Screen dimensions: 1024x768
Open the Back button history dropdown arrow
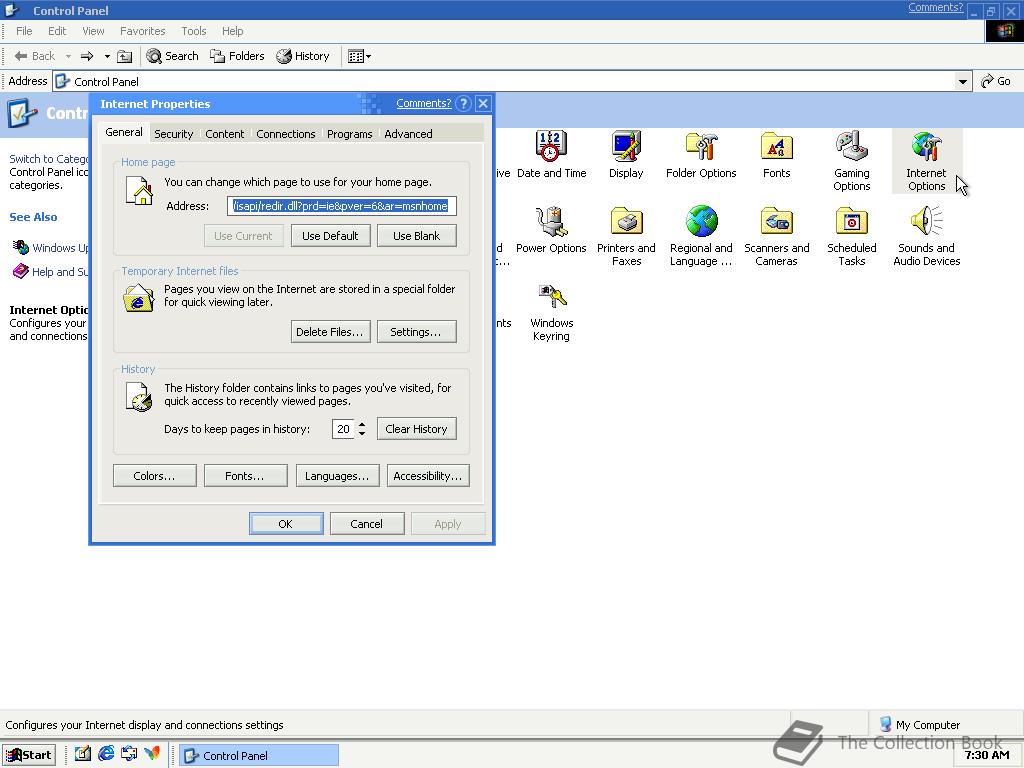[x=68, y=56]
